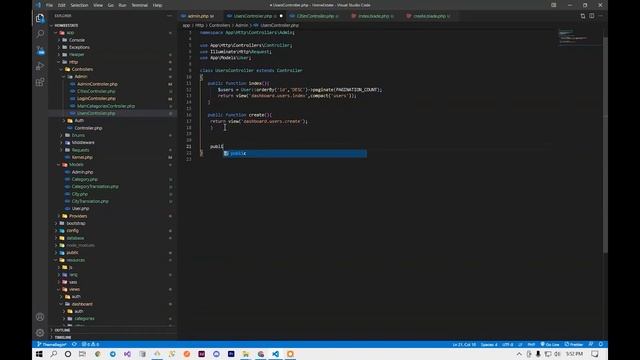
Task: Open CategoryTranslation.php in the explorer
Action: pos(95,187)
